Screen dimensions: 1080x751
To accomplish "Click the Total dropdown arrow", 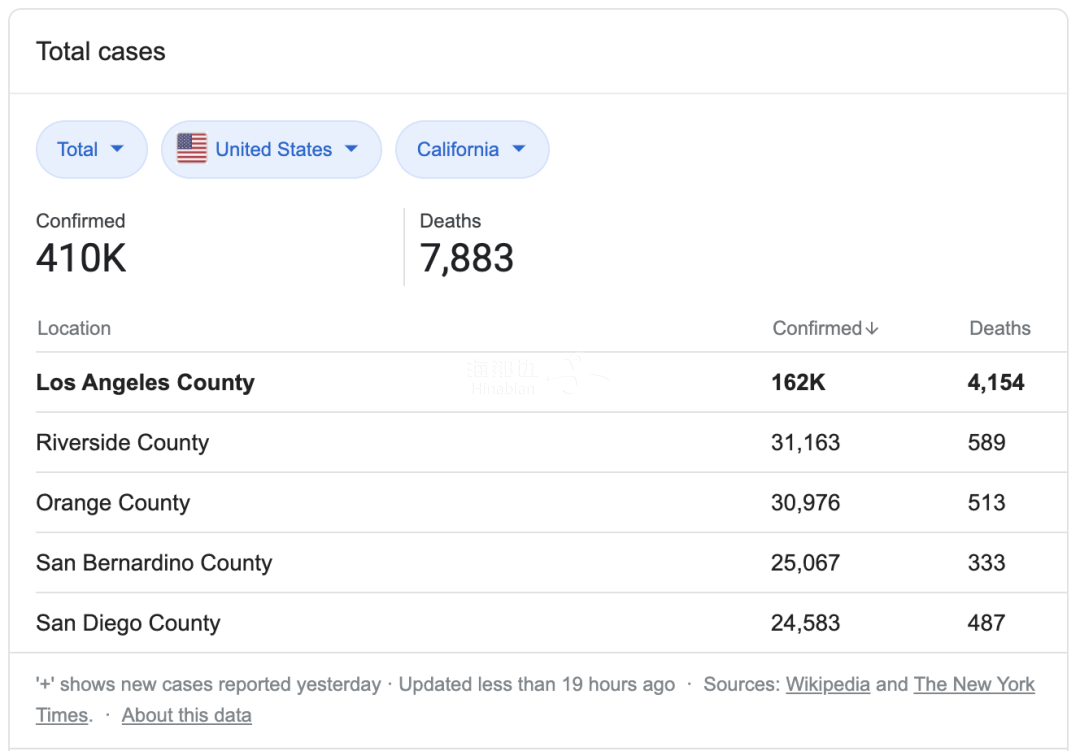I will pos(117,149).
